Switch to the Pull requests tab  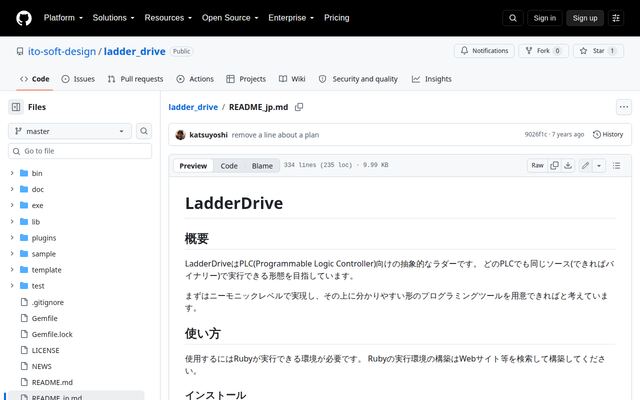[135, 79]
